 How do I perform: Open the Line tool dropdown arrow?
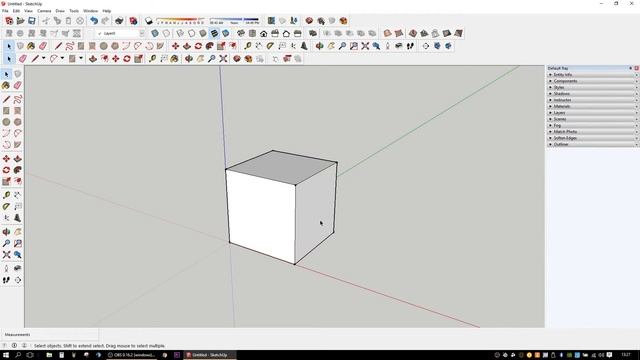click(43, 58)
